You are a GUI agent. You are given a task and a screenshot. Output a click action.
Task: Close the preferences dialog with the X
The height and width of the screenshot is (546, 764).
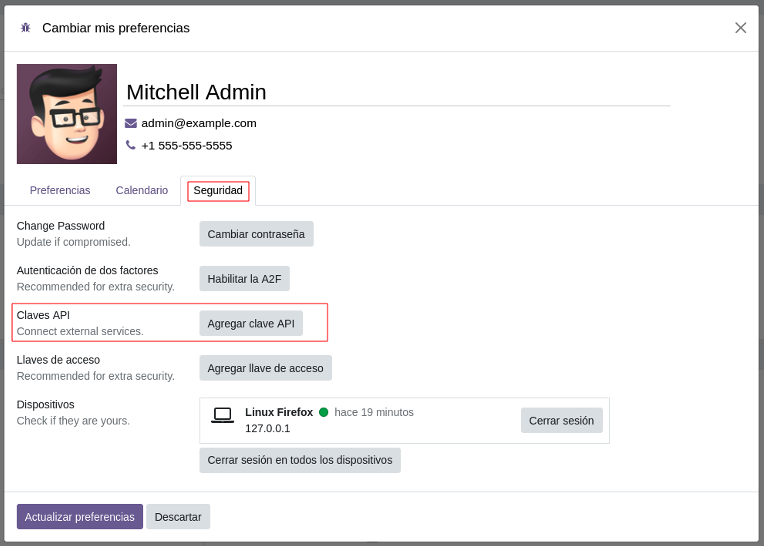point(740,28)
